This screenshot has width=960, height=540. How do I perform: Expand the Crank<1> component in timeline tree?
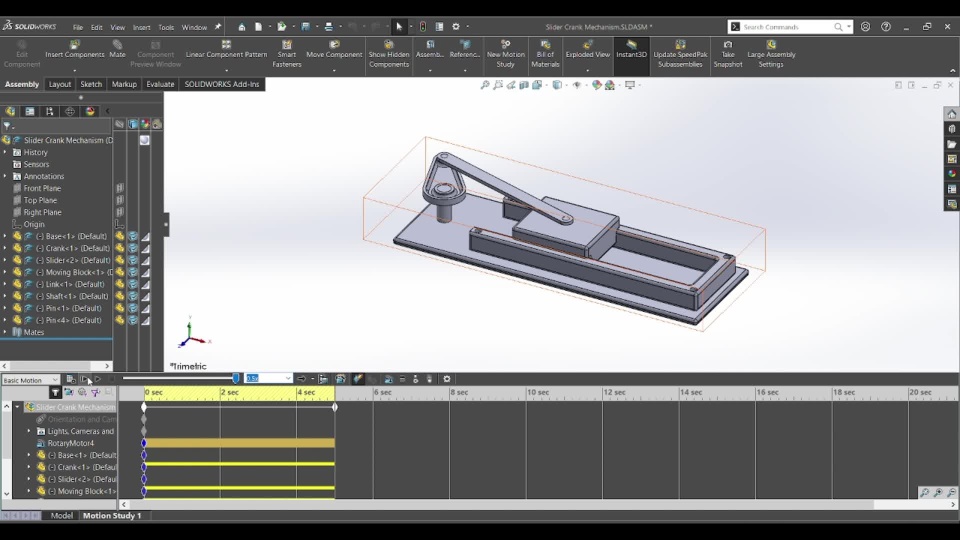click(29, 467)
